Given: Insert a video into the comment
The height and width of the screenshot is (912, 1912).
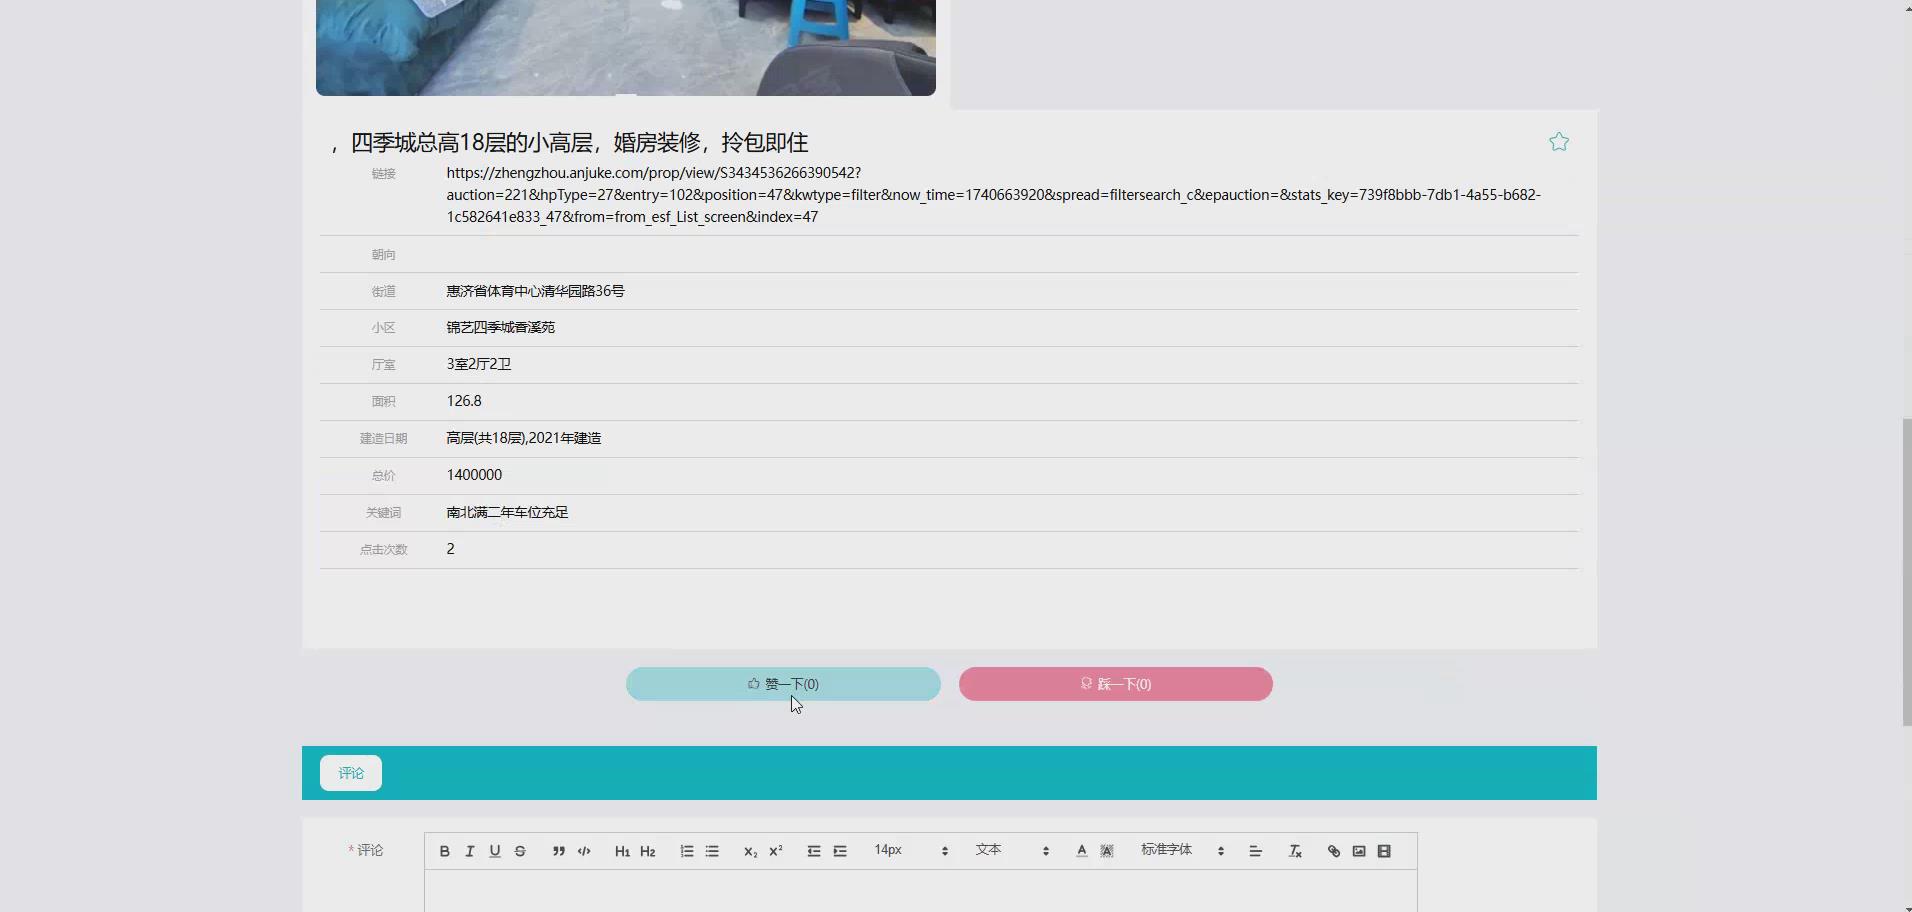Looking at the screenshot, I should 1384,851.
